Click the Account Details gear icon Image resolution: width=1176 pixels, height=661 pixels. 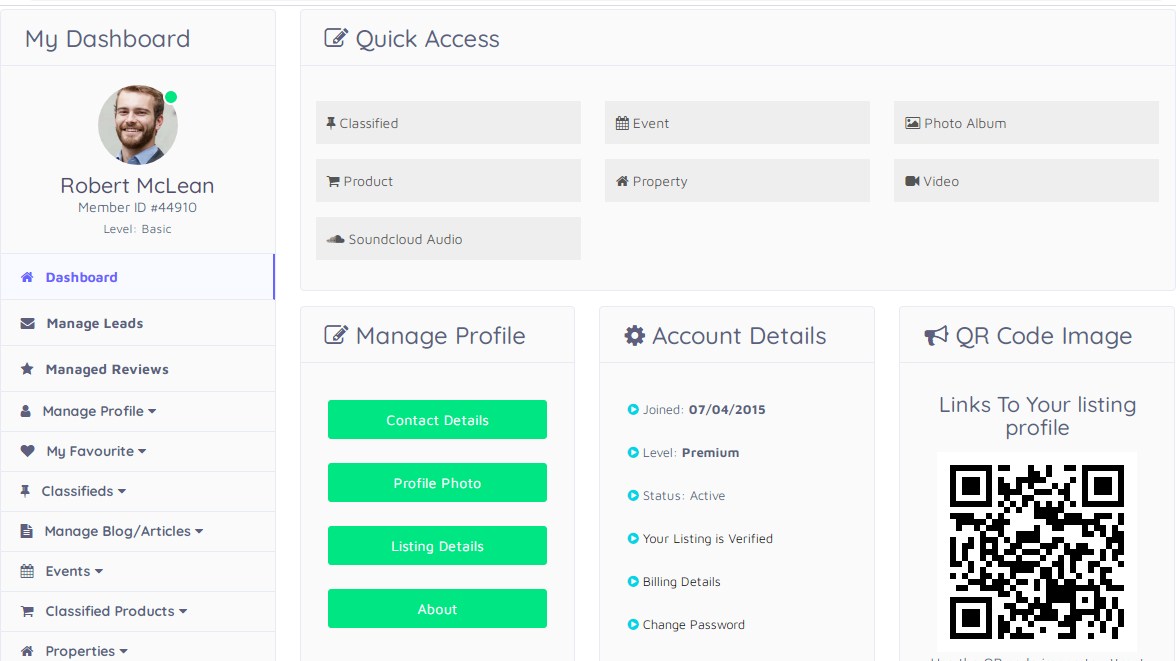(634, 335)
